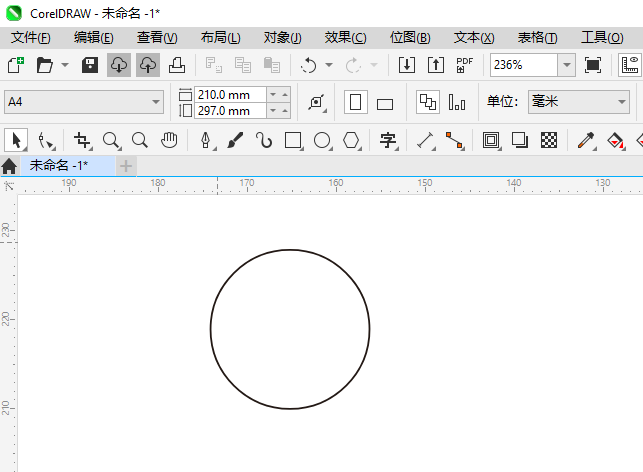Switch page to landscape orientation
The width and height of the screenshot is (643, 472).
385,104
